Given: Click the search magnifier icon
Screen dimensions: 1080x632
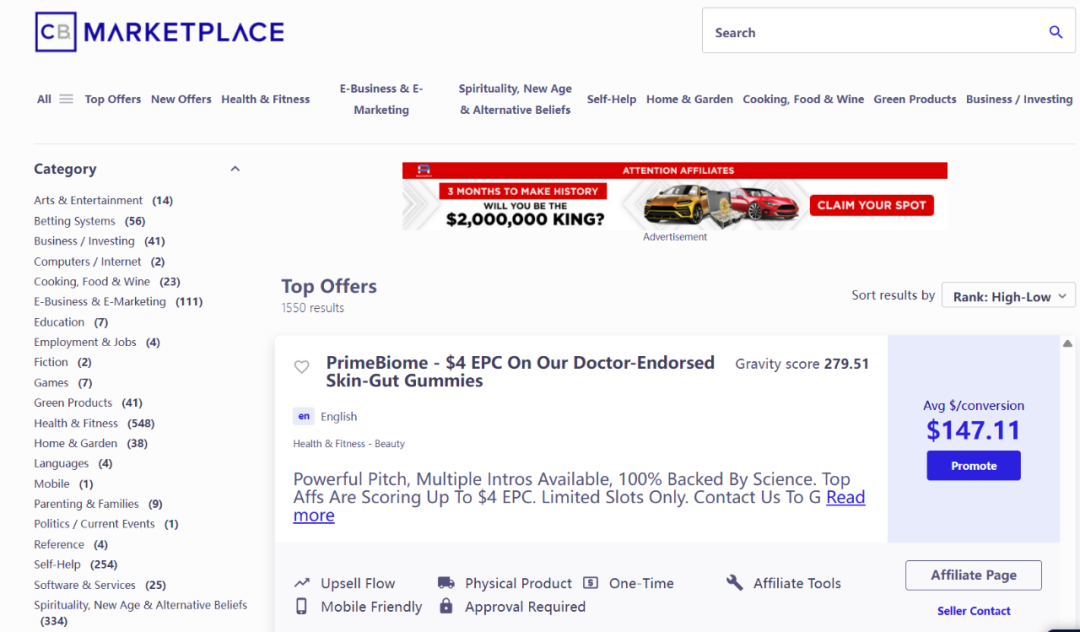Looking at the screenshot, I should [1055, 32].
